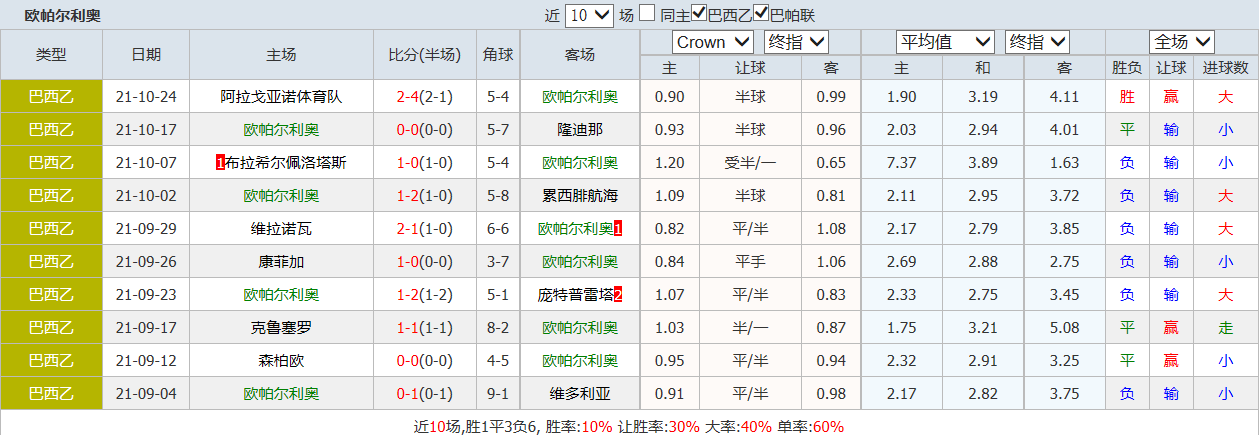Viewport: 1260px width, 435px height.
Task: Click the 日期 column header
Action: point(146,55)
